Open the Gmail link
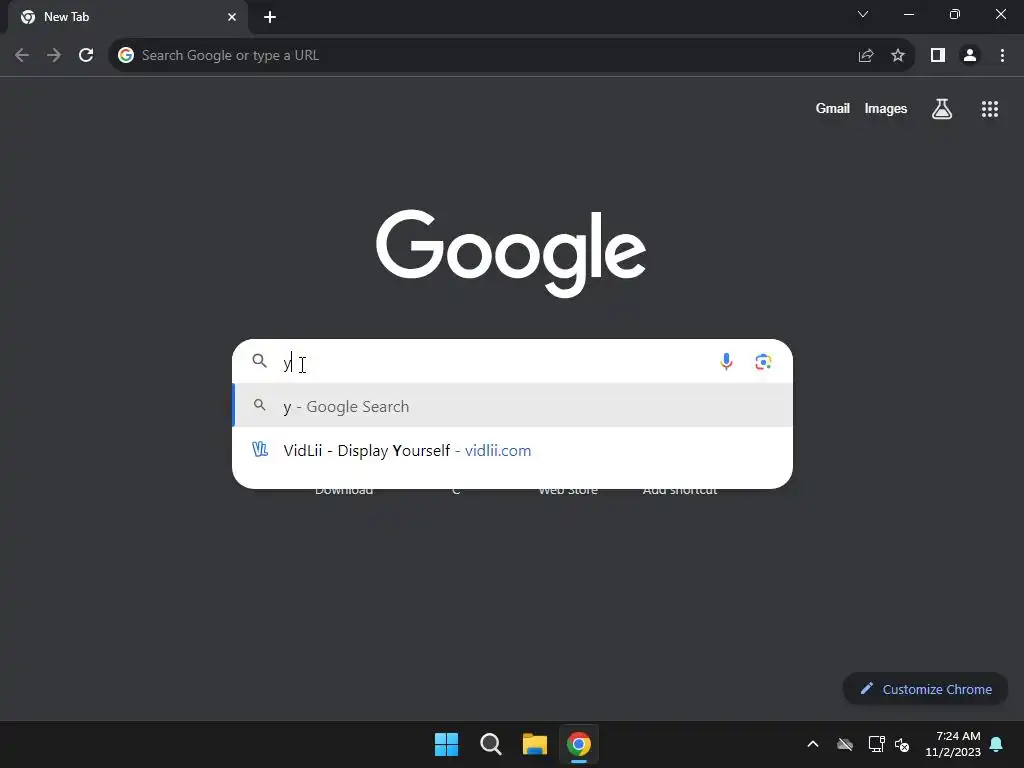 pyautogui.click(x=833, y=108)
